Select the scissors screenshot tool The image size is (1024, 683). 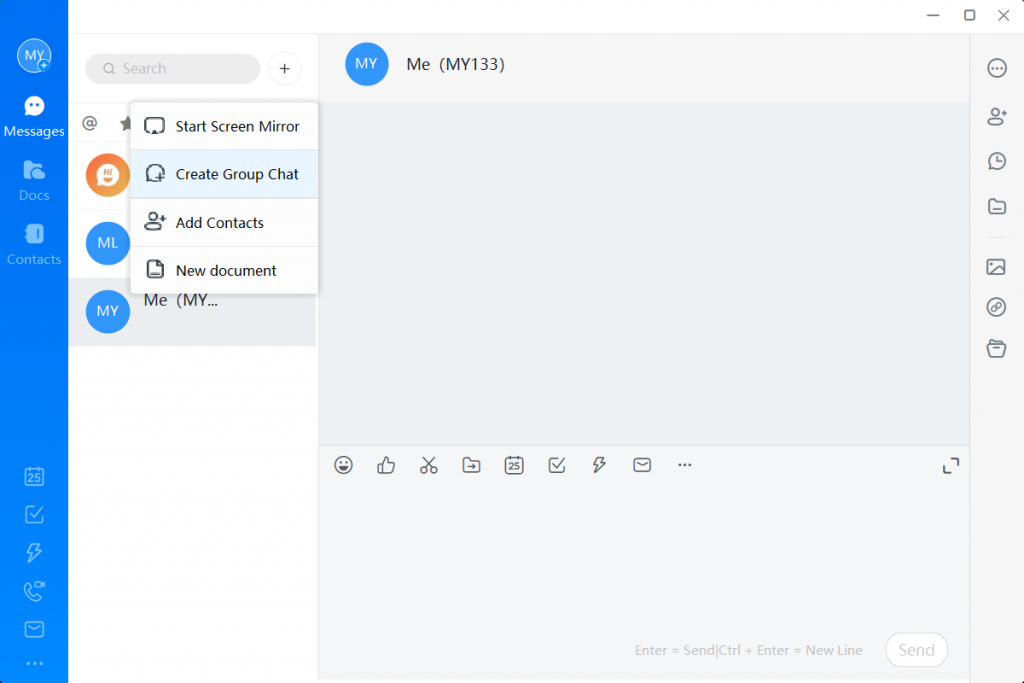coord(429,465)
